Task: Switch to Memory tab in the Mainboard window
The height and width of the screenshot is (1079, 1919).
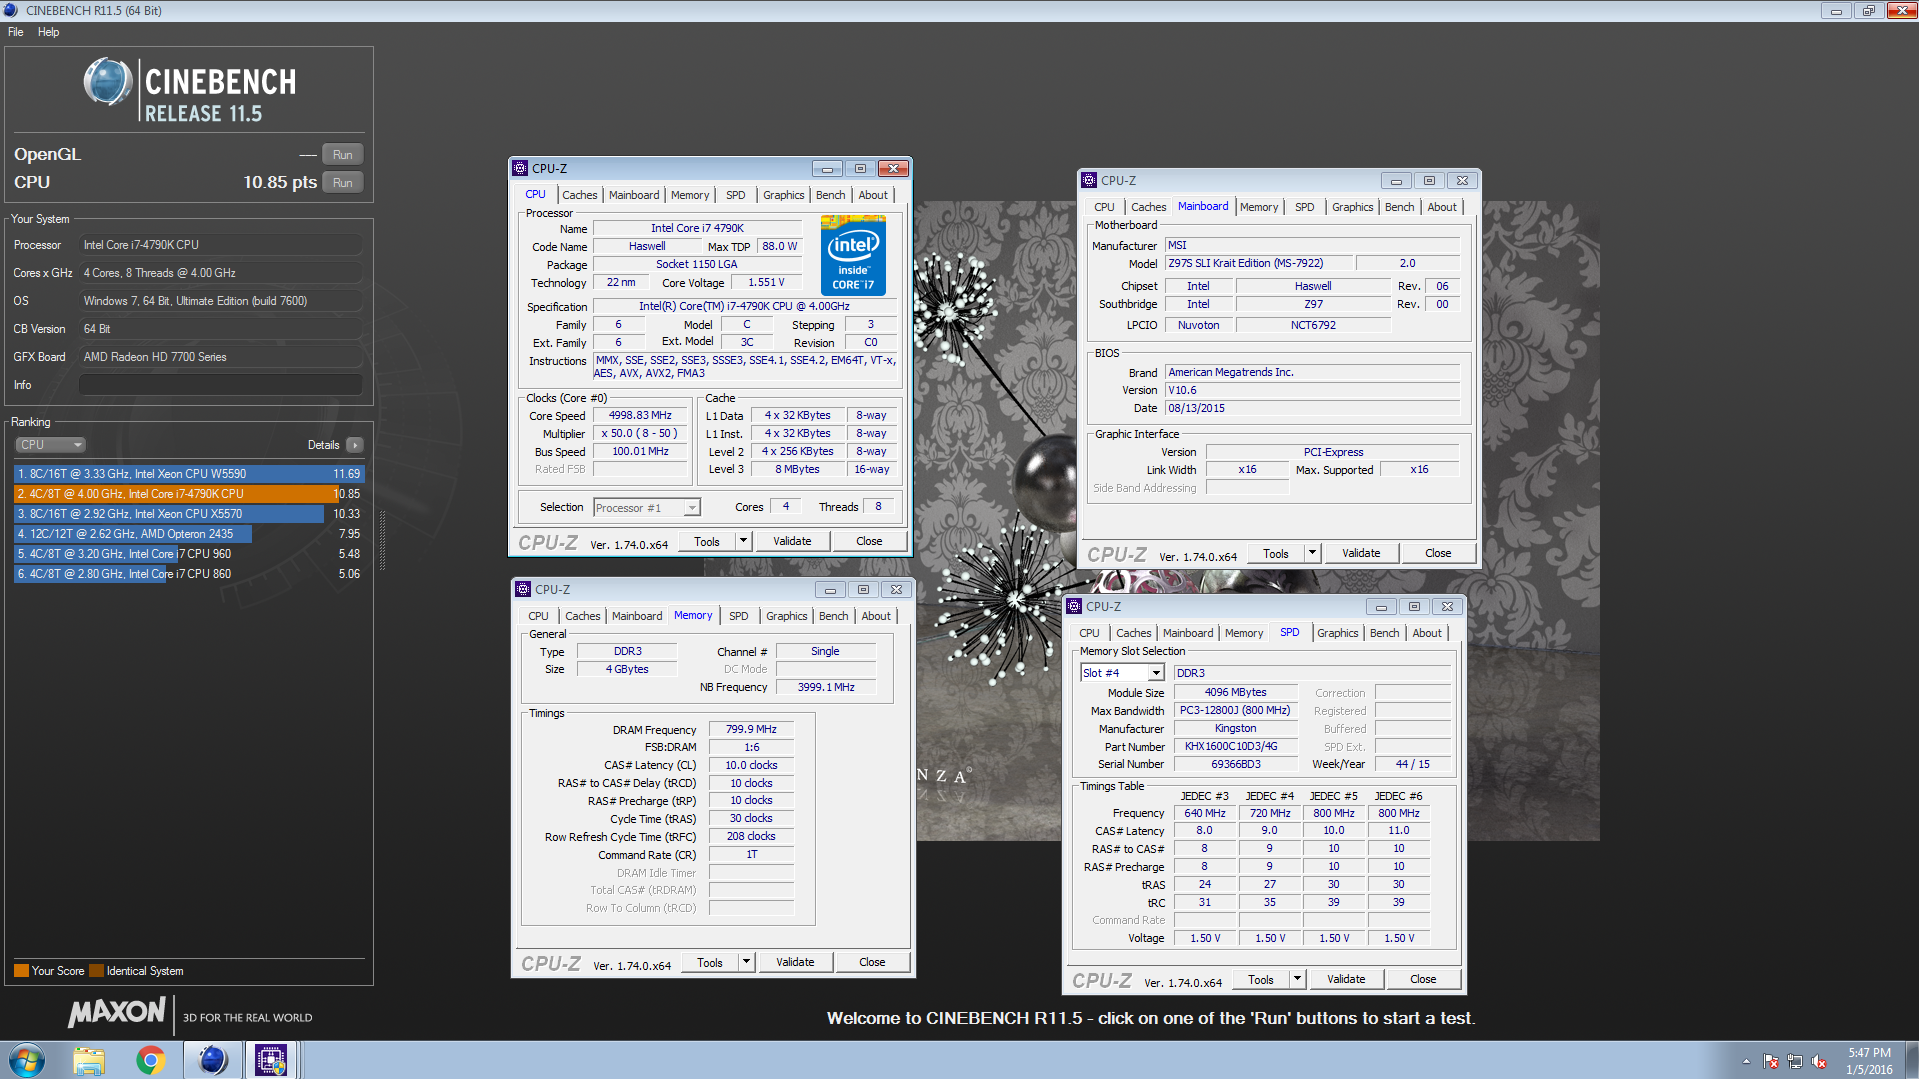Action: tap(1258, 207)
